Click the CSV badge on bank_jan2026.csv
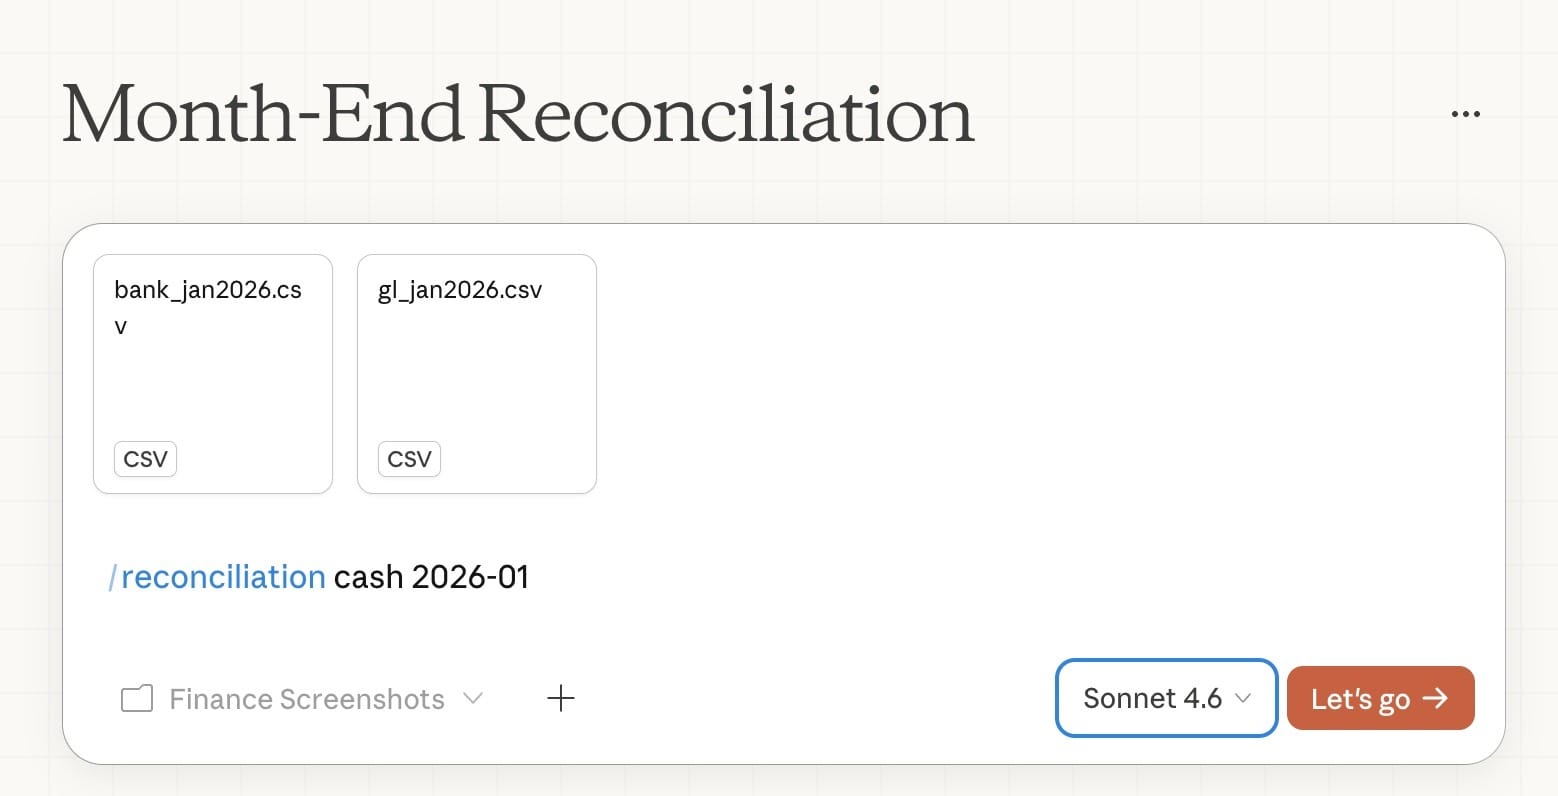 click(x=144, y=458)
